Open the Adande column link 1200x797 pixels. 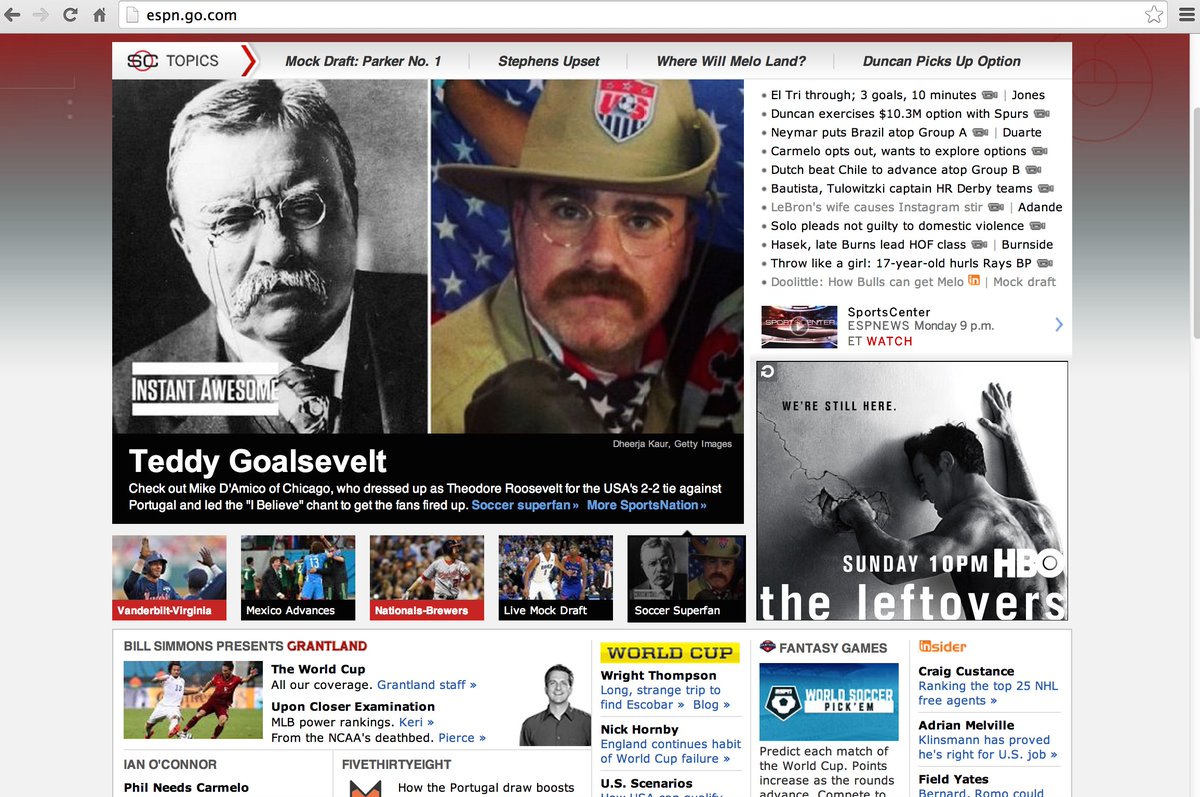click(1040, 207)
